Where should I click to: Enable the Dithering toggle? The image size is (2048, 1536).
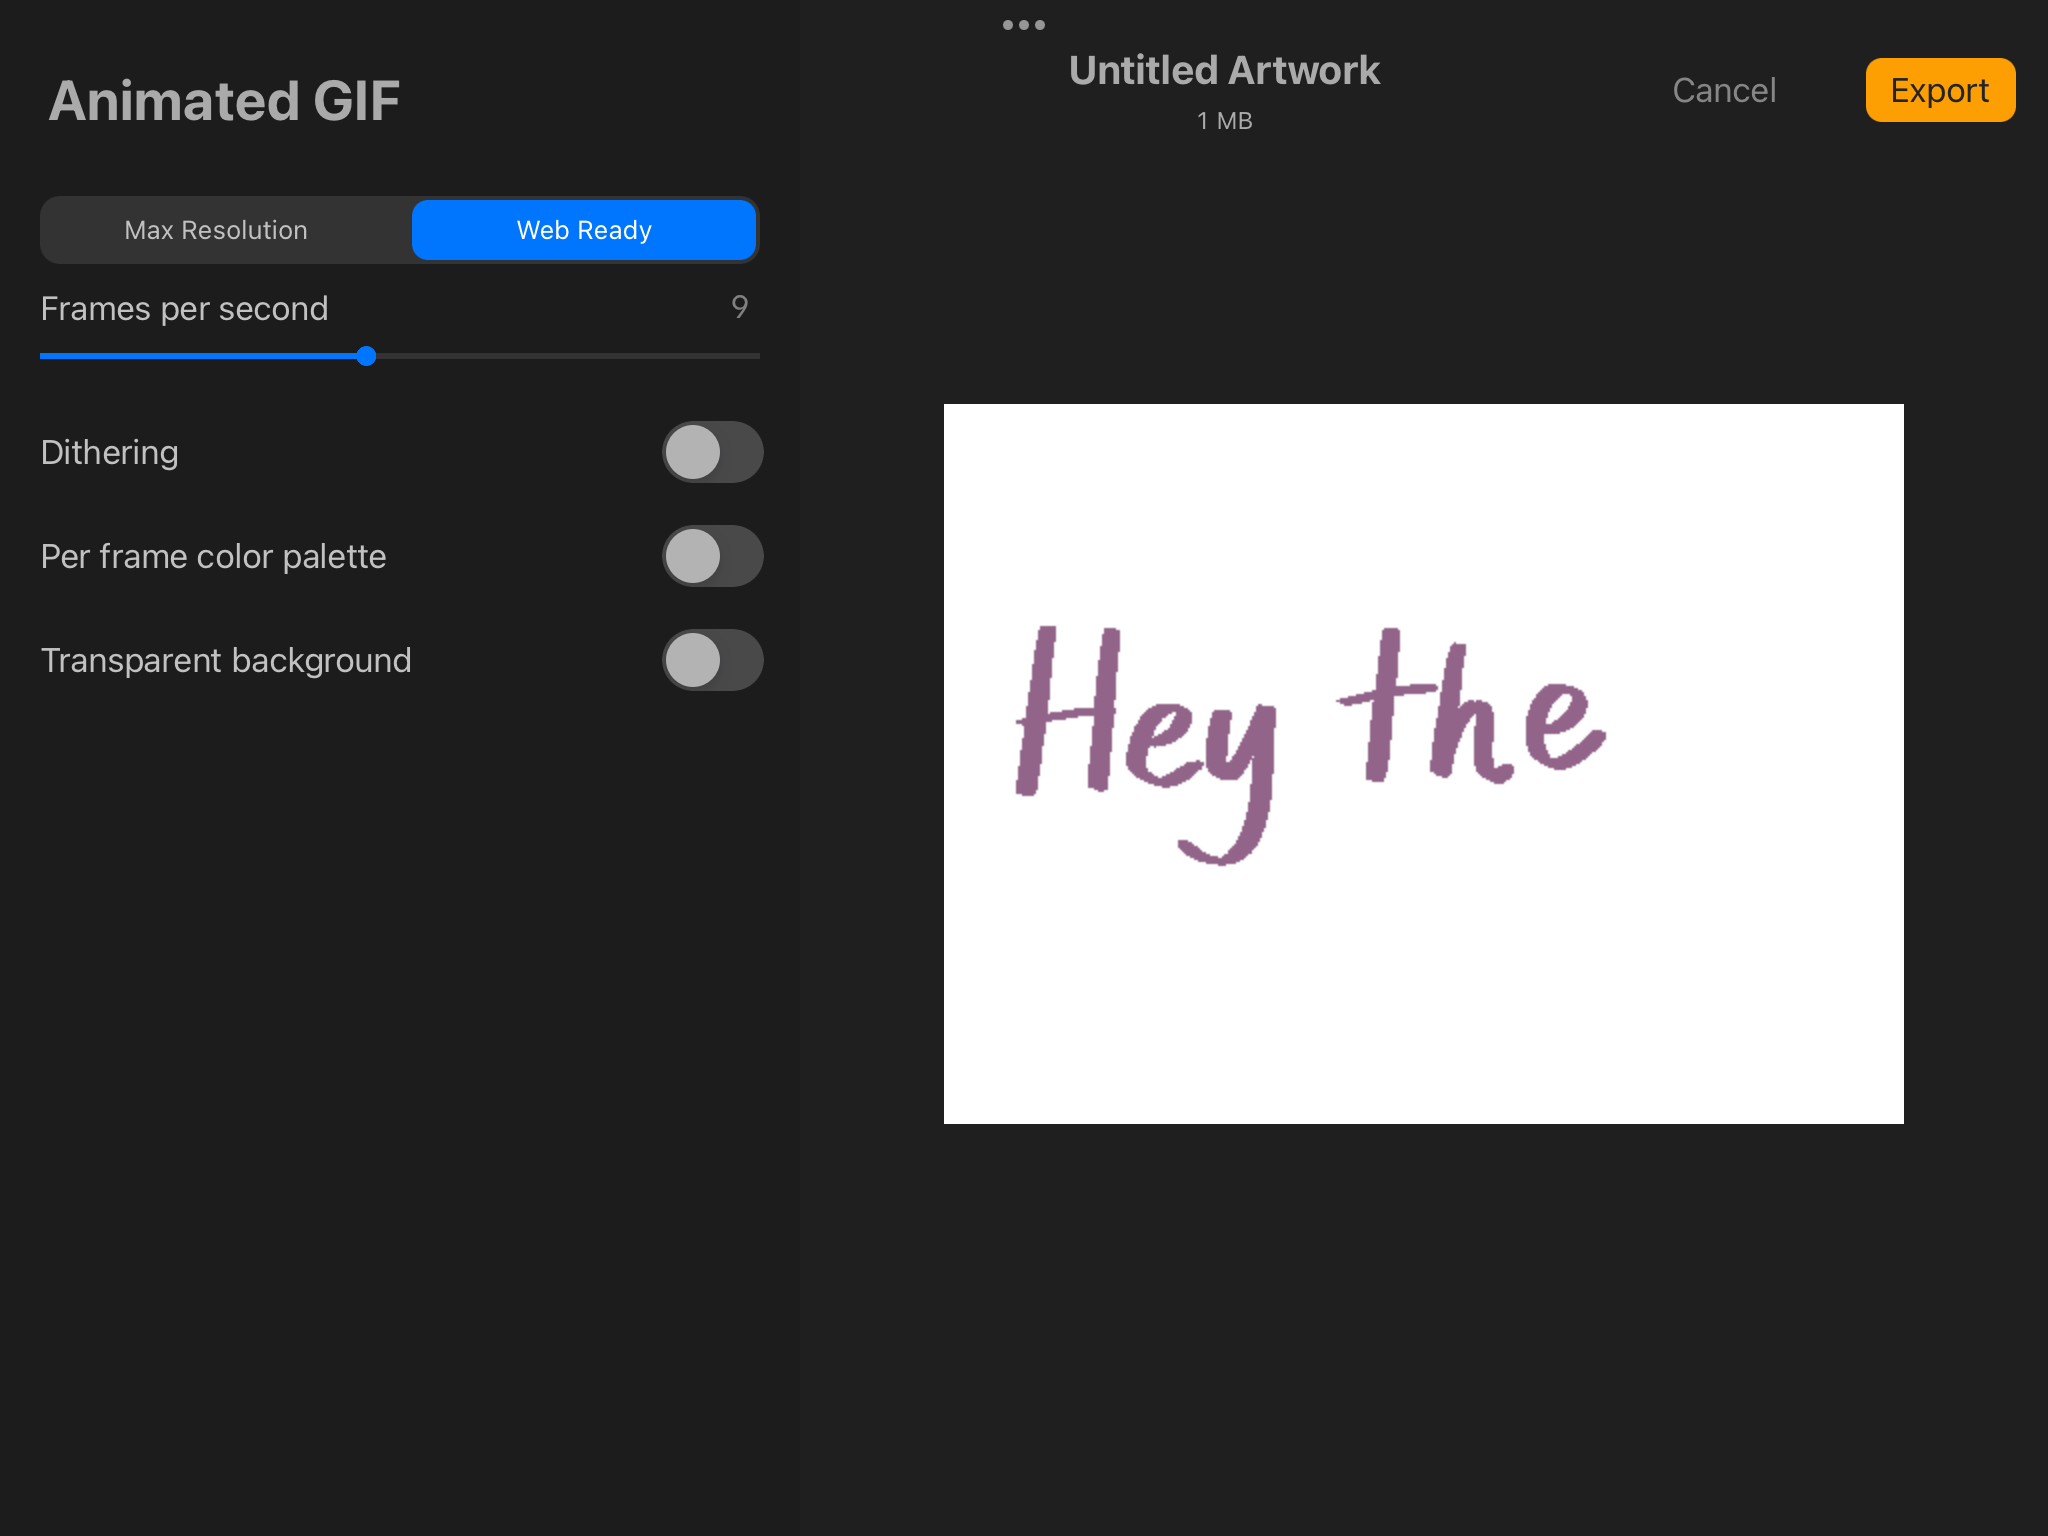tap(712, 452)
